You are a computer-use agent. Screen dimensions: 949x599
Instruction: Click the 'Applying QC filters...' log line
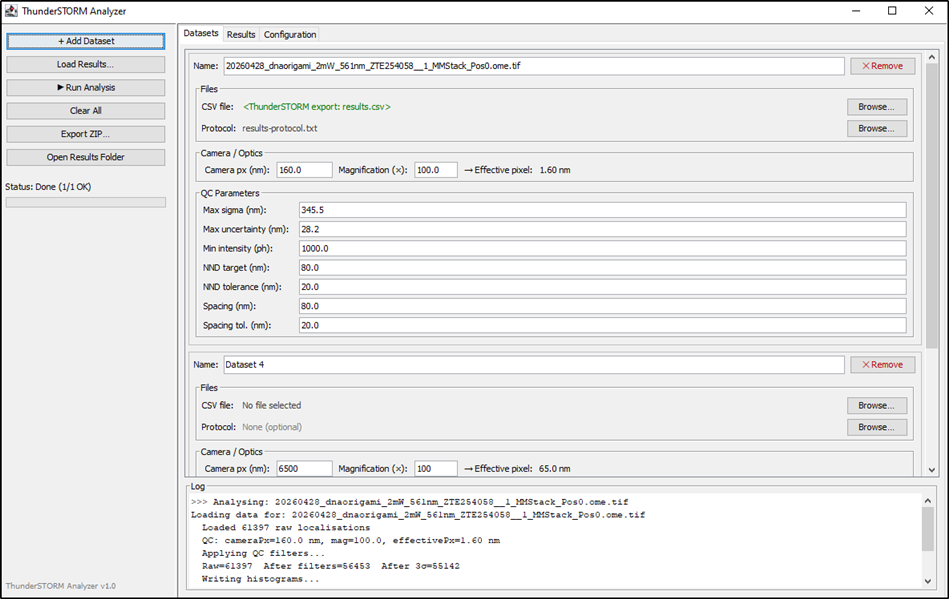click(263, 554)
